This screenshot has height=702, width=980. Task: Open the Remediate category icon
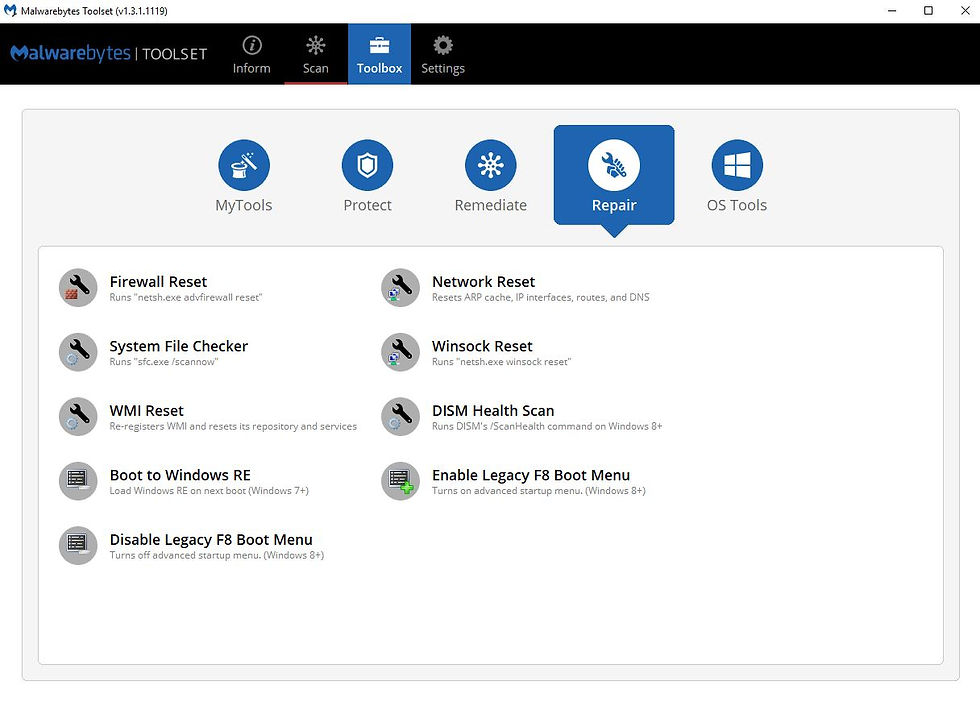pos(491,165)
